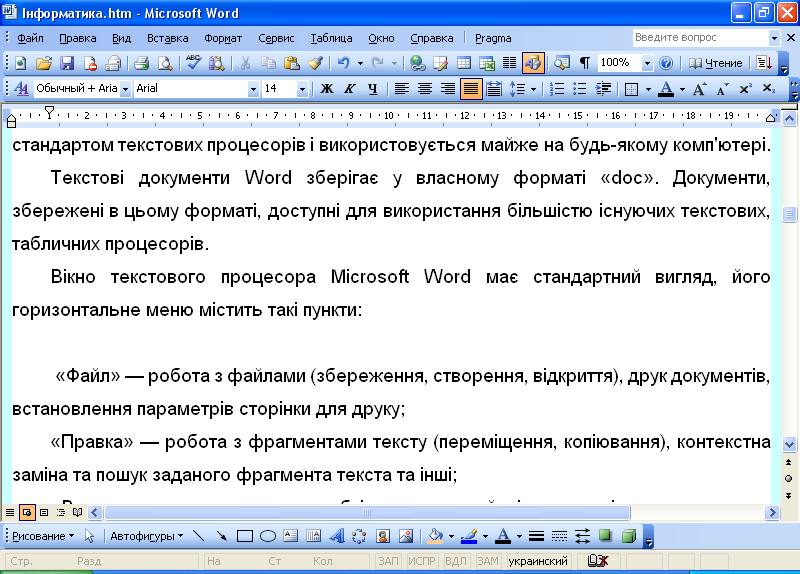
Task: Switch to Reading layout (Чтение)
Action: (716, 63)
